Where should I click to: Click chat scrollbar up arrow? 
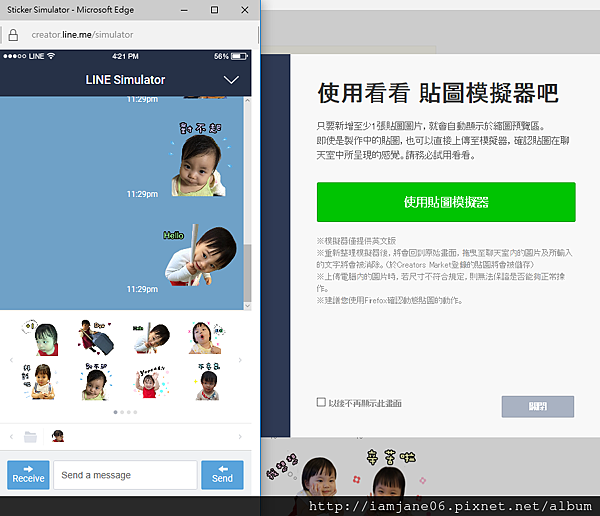247,100
